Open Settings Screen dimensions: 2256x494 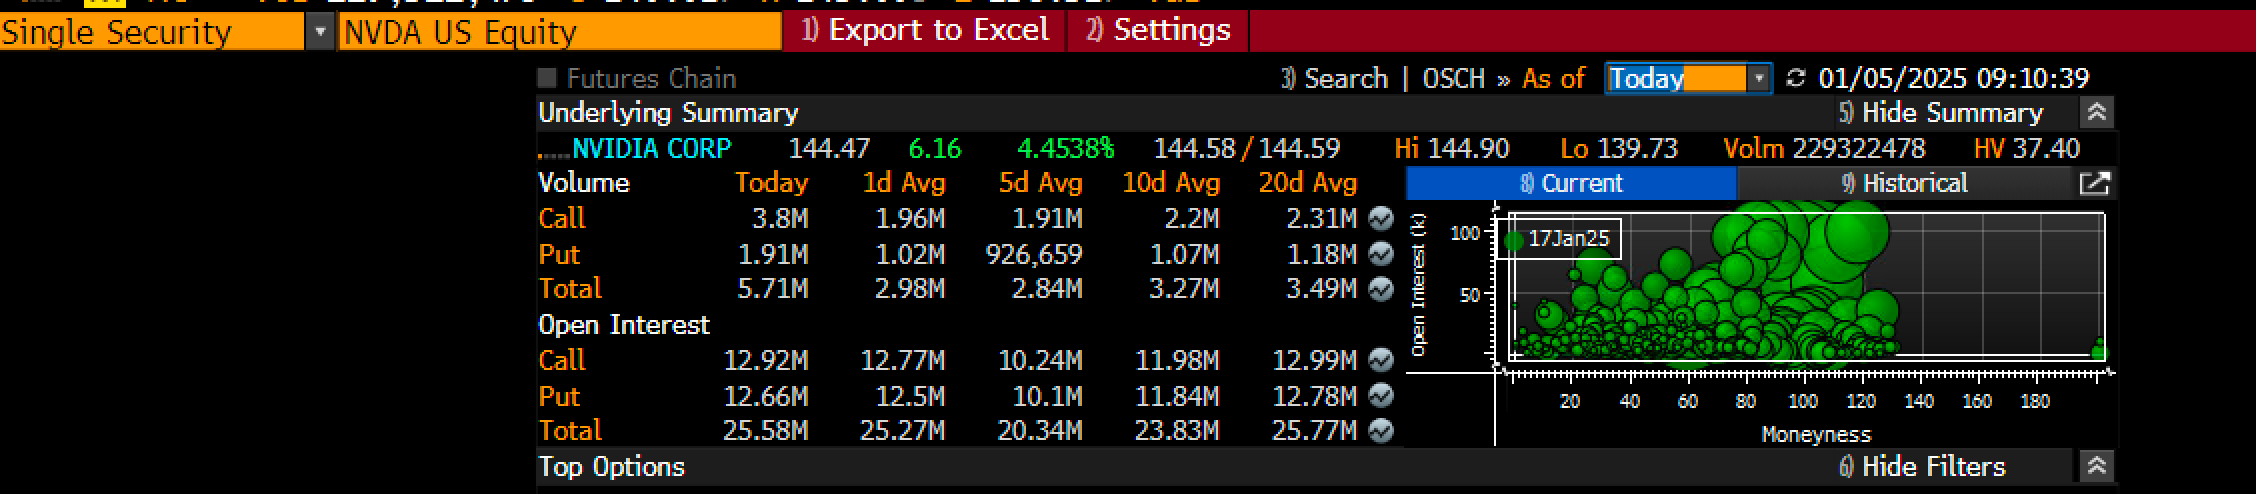click(1158, 30)
